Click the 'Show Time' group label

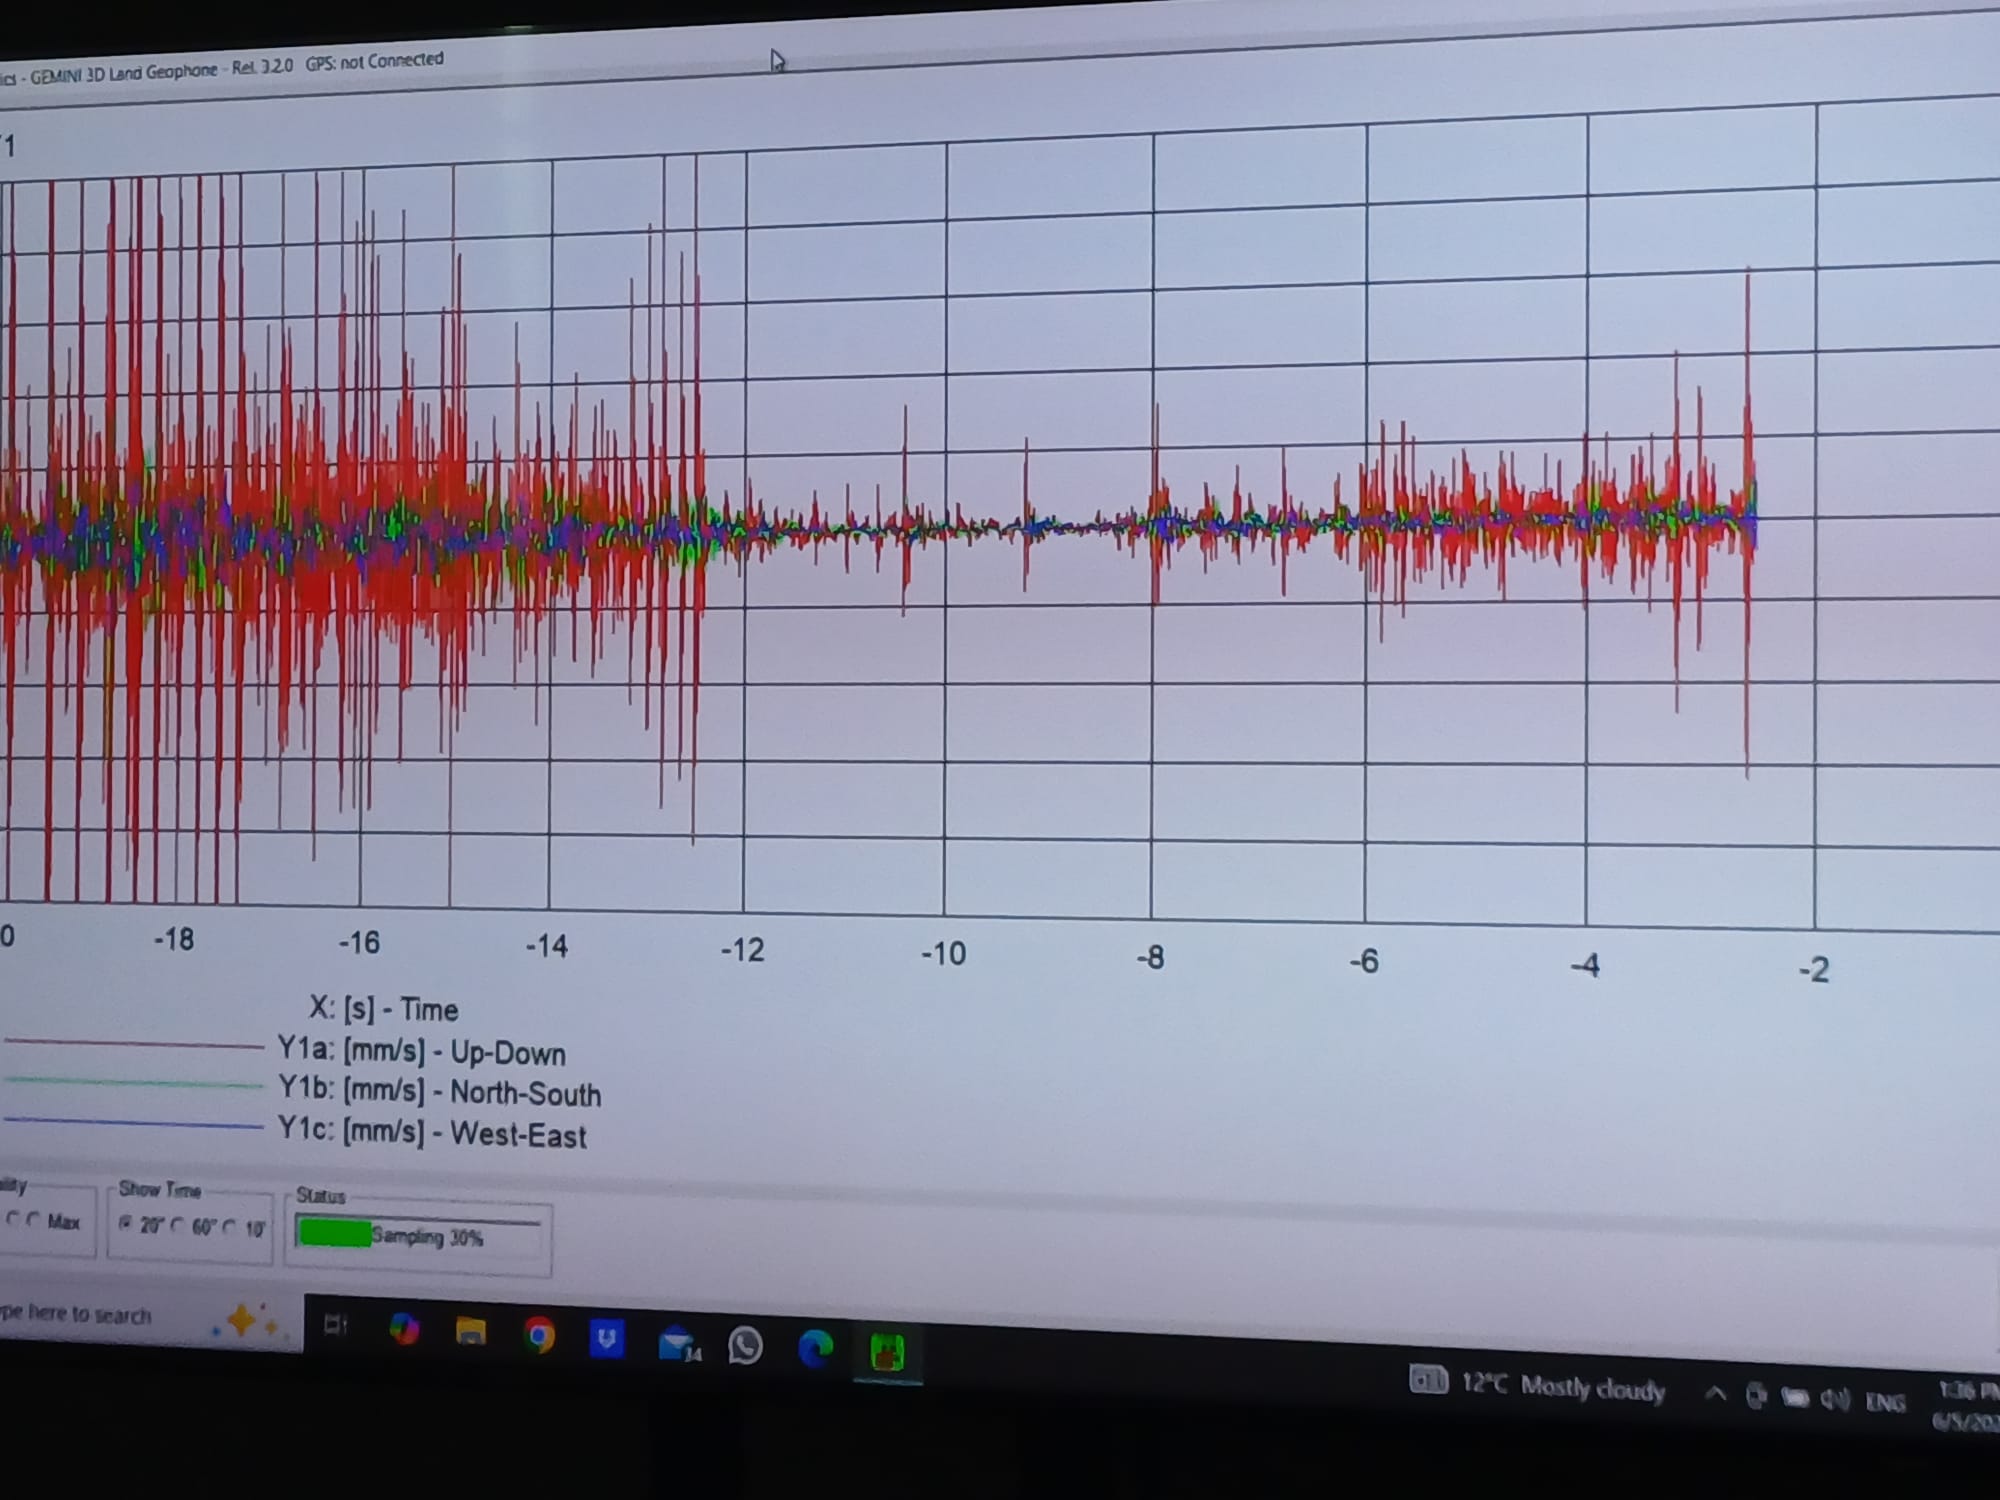(x=160, y=1189)
